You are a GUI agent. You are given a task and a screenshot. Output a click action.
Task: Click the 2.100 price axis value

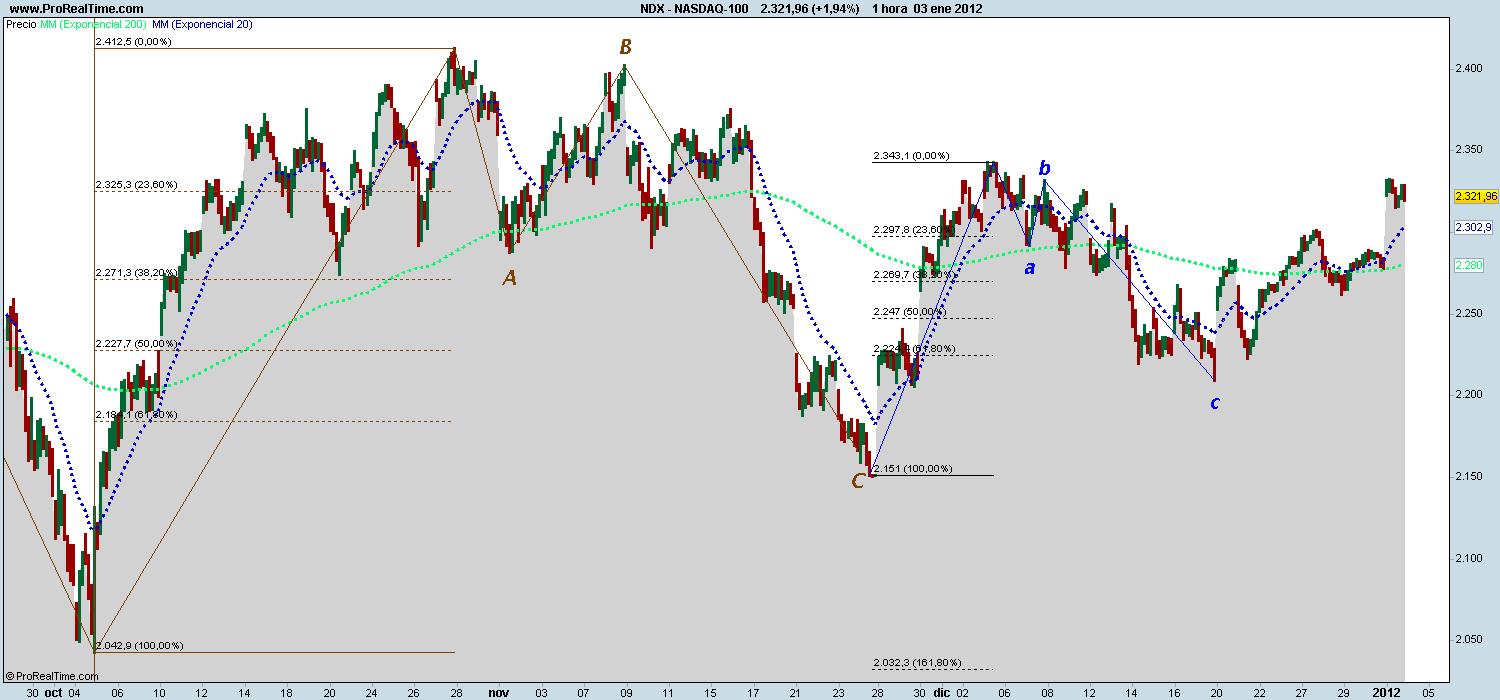point(1470,558)
